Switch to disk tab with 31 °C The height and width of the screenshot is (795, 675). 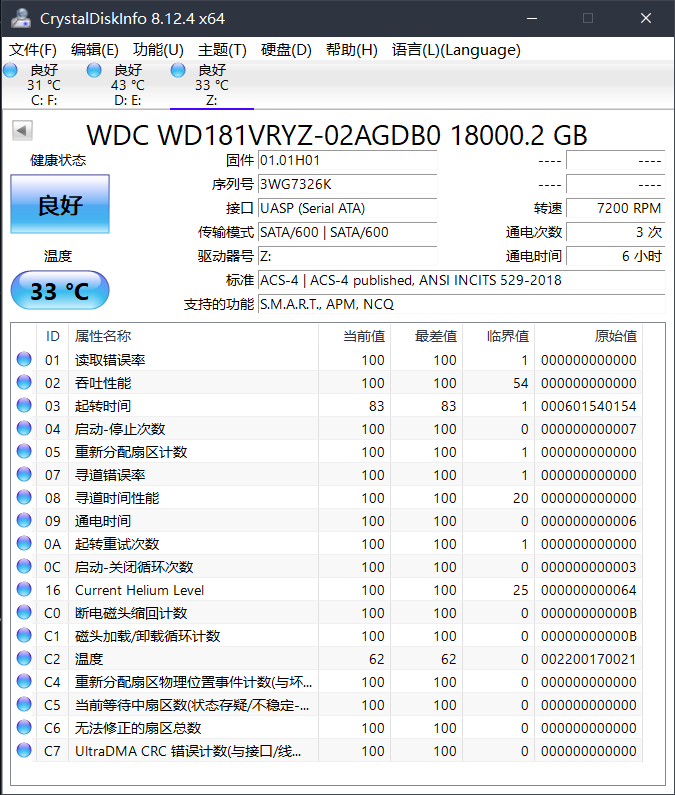tap(44, 85)
